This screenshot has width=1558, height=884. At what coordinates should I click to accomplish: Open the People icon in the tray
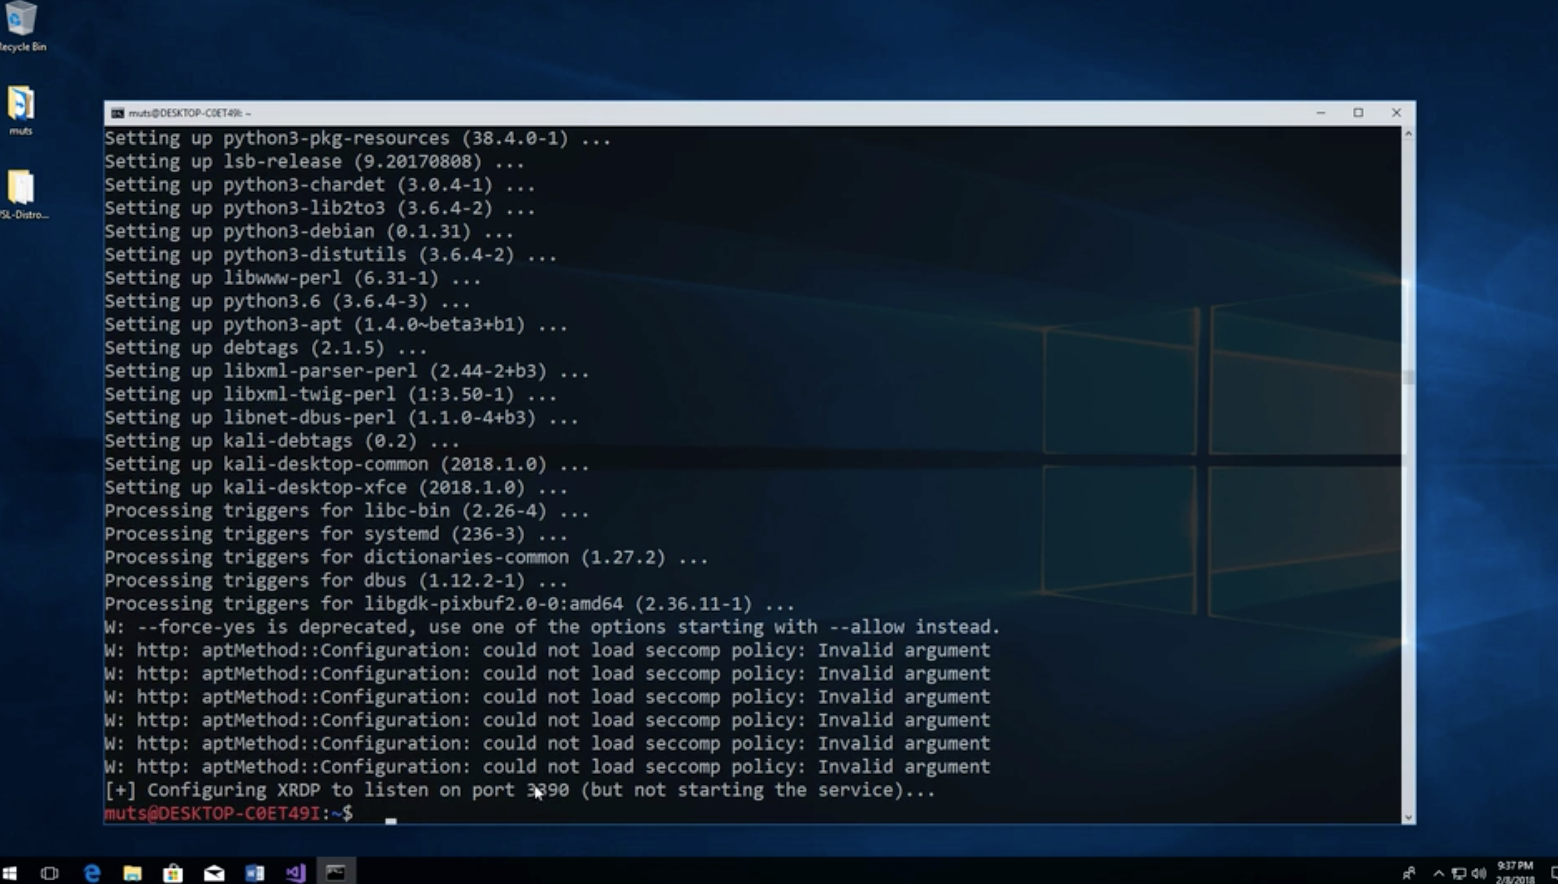(1409, 873)
